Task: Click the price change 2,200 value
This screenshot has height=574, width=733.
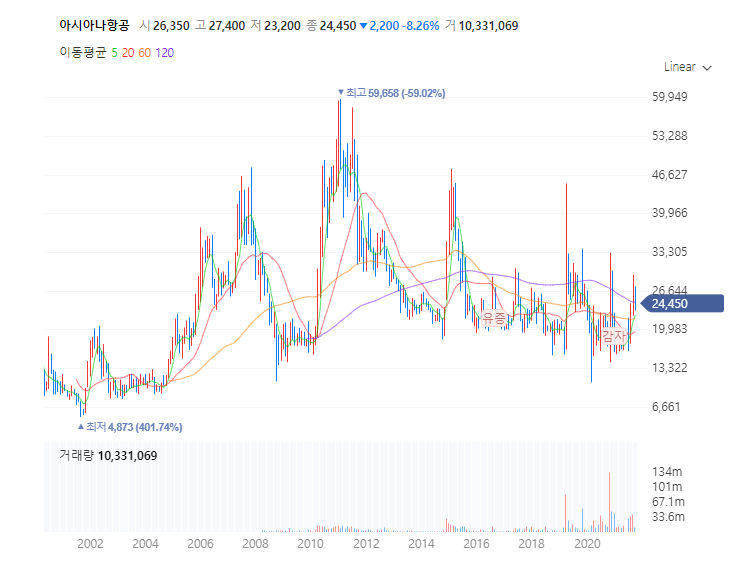Action: pos(384,26)
